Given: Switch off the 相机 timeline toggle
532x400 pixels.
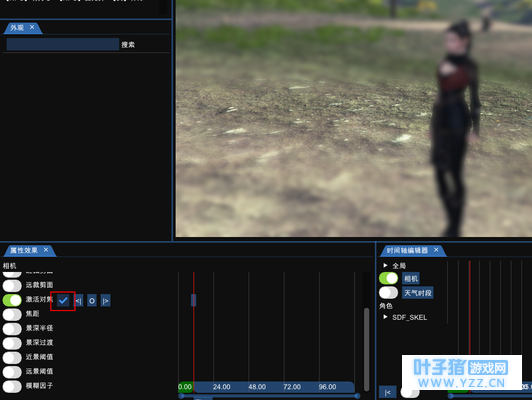Looking at the screenshot, I should 388,278.
